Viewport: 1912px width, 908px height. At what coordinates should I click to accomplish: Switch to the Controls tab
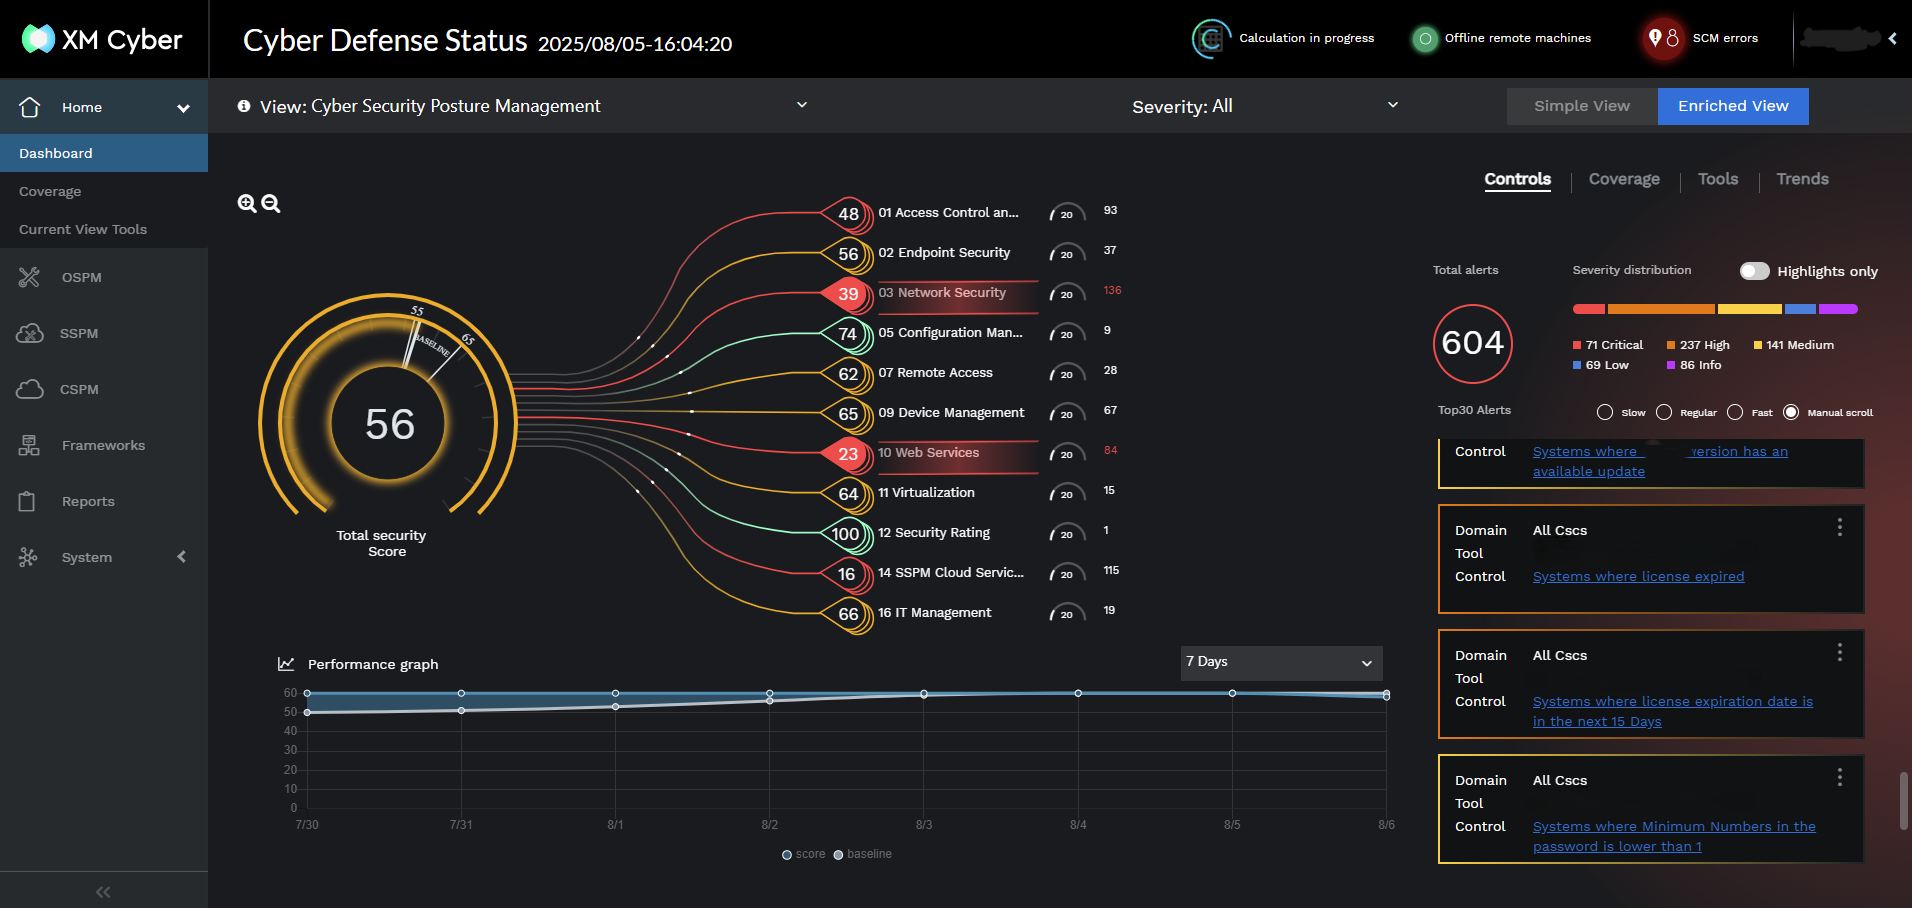1517,179
